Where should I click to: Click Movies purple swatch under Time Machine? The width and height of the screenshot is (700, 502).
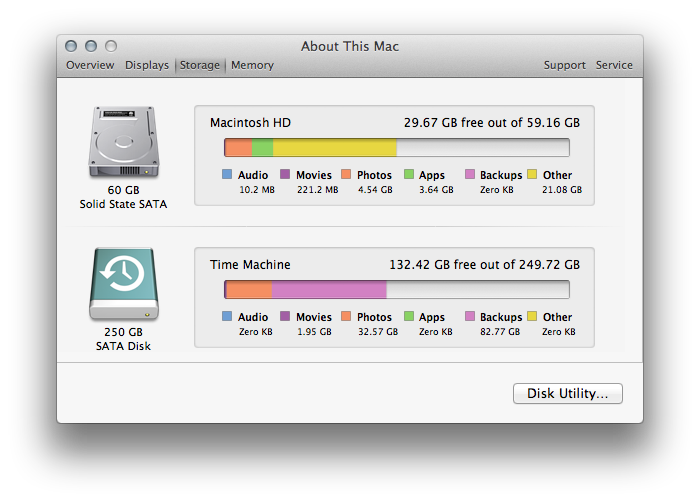[285, 316]
